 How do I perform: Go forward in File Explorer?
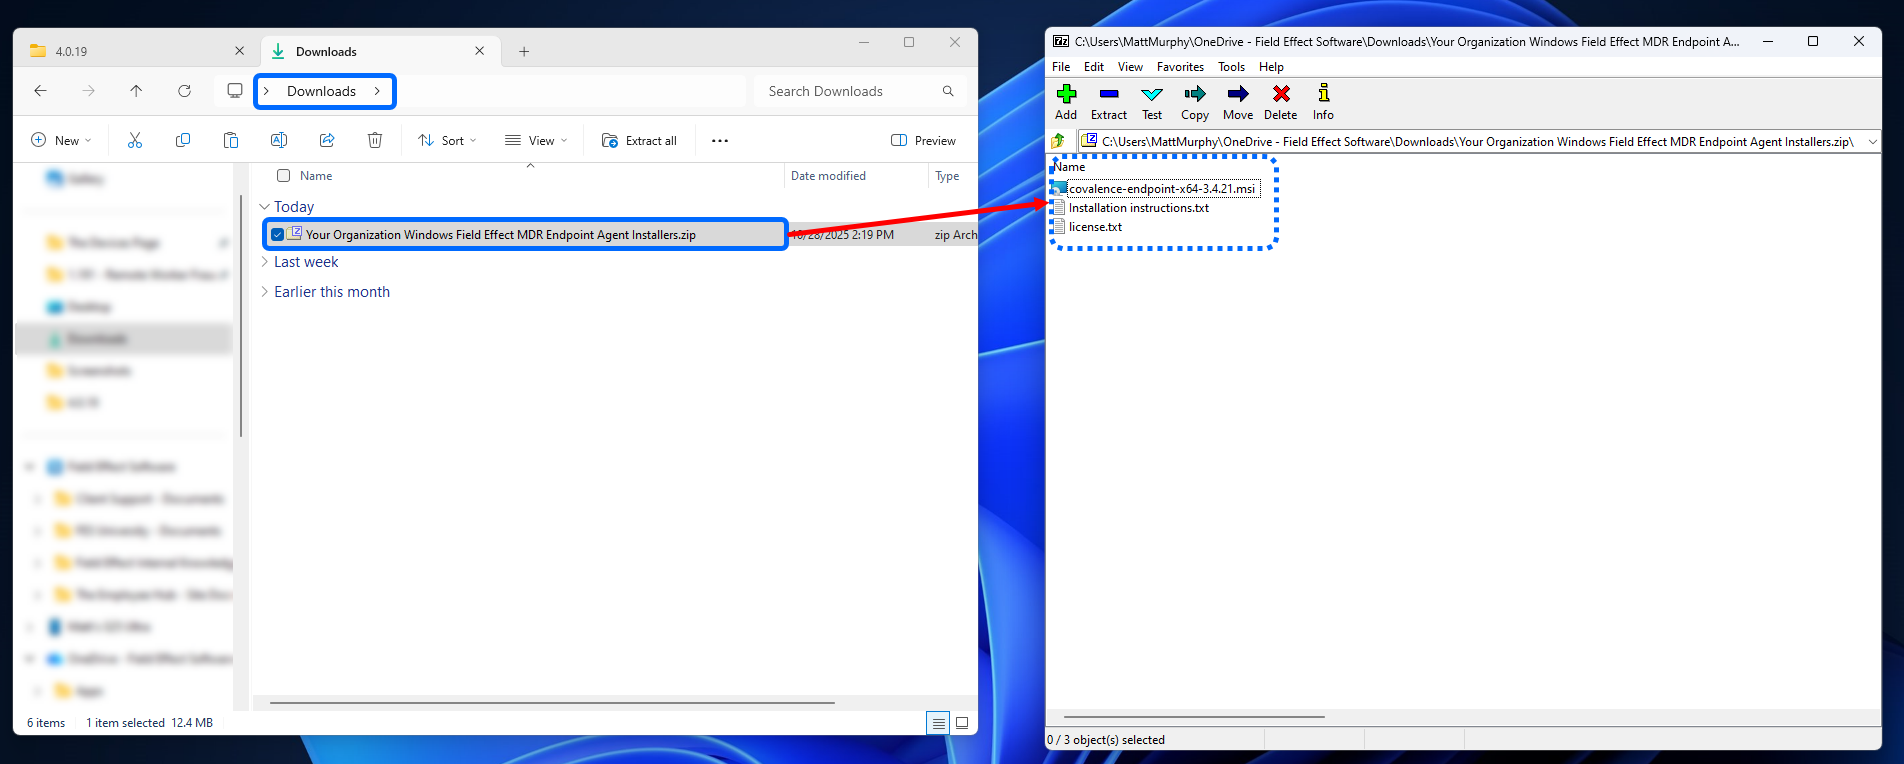tap(88, 91)
